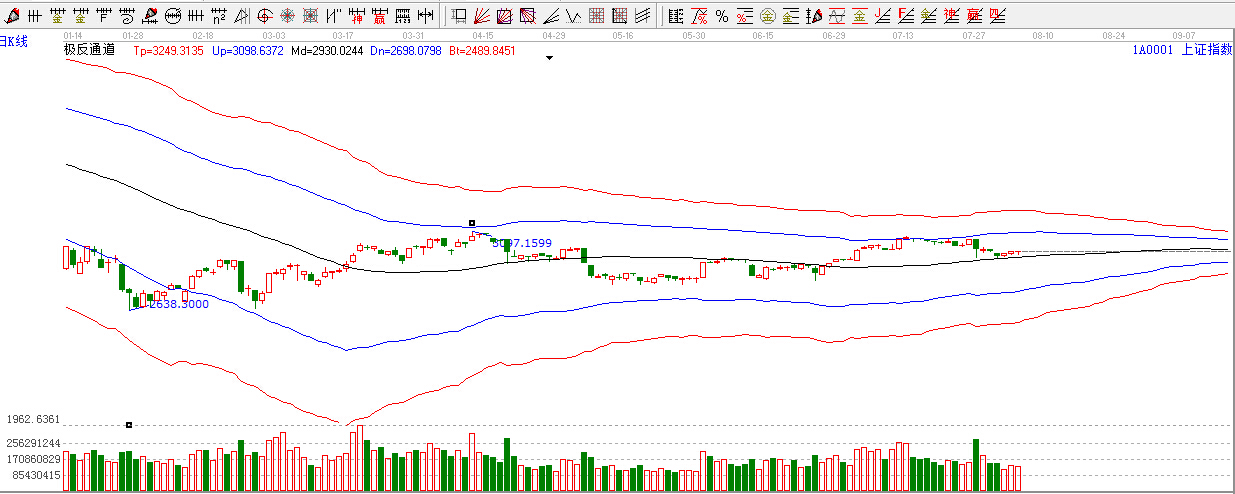
Task: Click the square marker above volume panel
Action: [x=129, y=425]
